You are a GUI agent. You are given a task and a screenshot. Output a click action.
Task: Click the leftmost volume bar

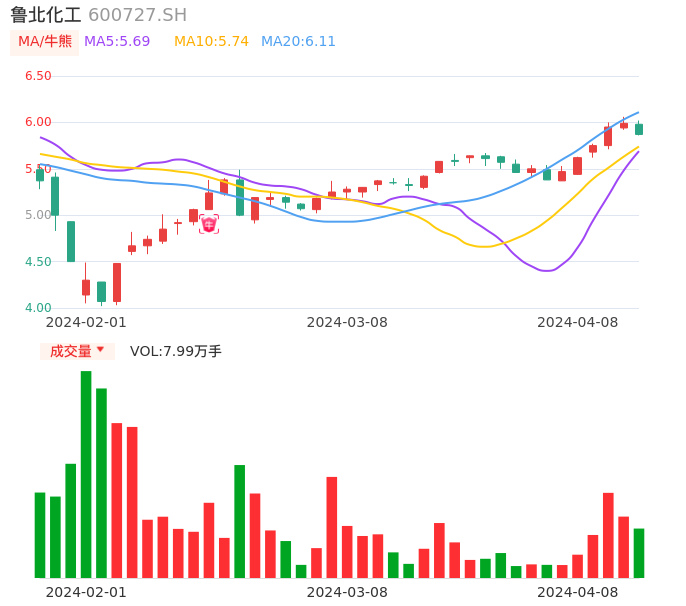click(40, 535)
